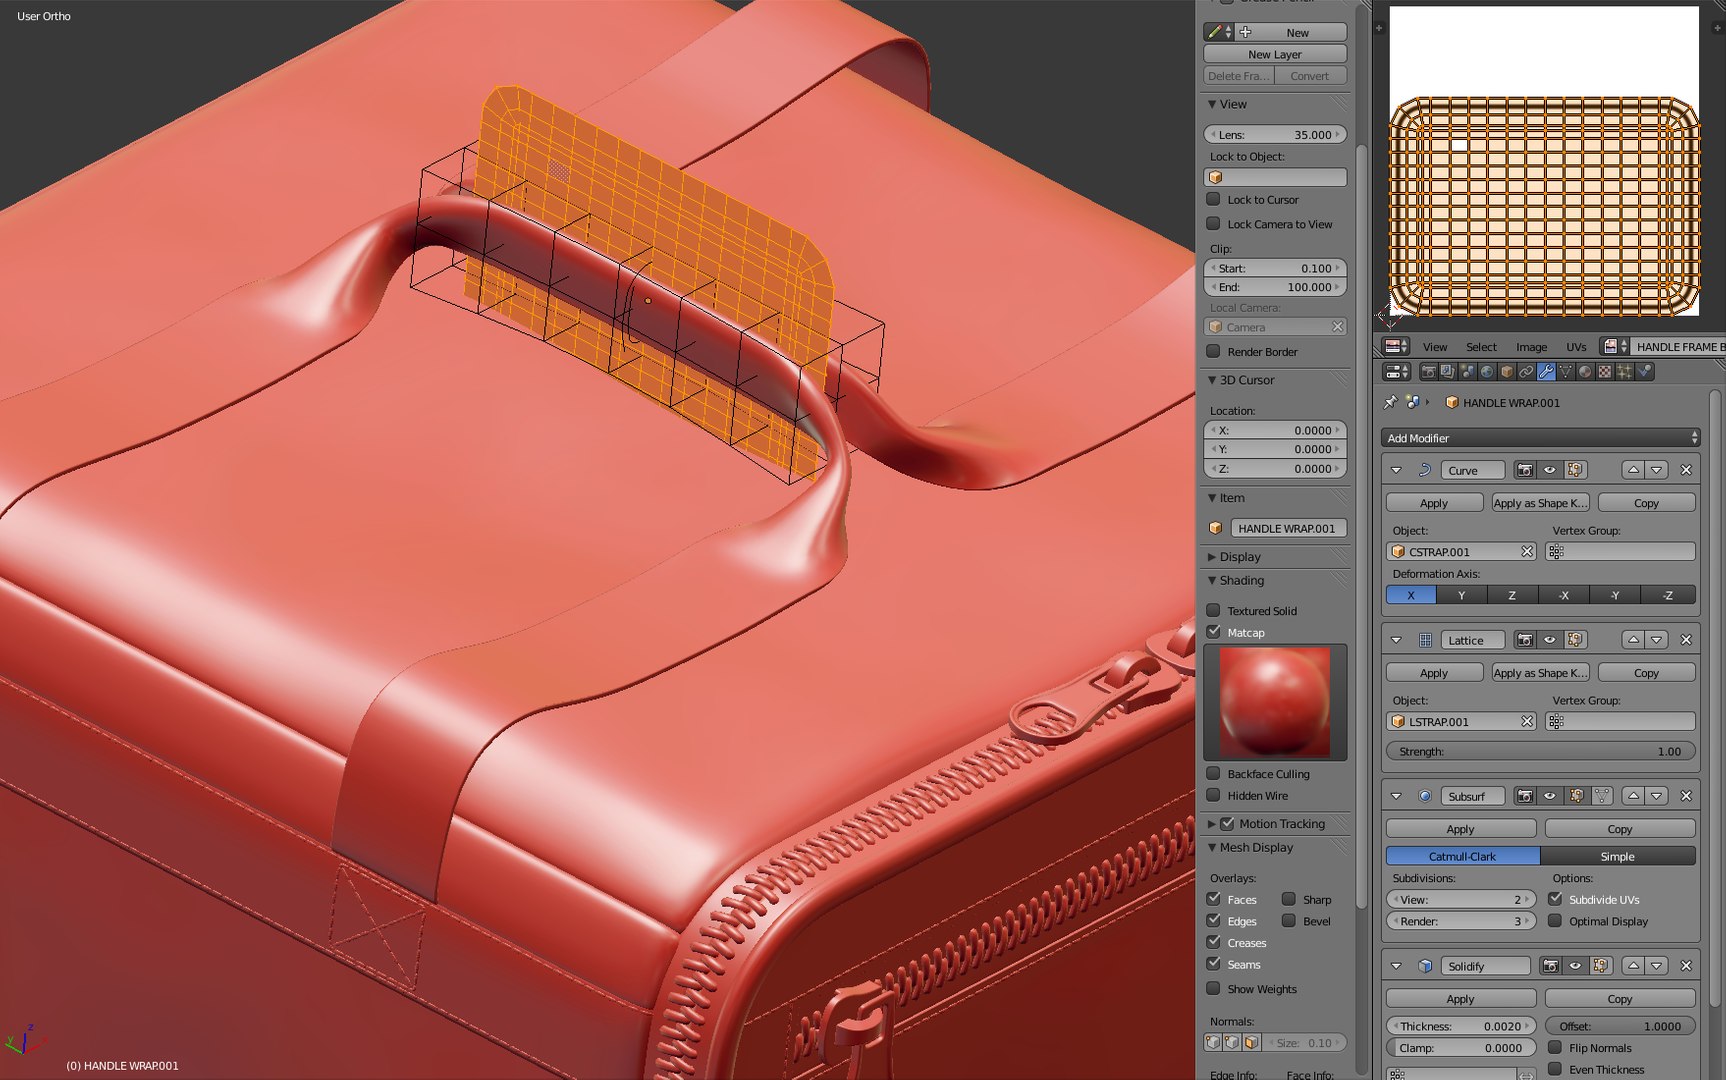Image resolution: width=1726 pixels, height=1080 pixels.
Task: Open the Material properties tab (sphere icon)
Action: [1585, 372]
